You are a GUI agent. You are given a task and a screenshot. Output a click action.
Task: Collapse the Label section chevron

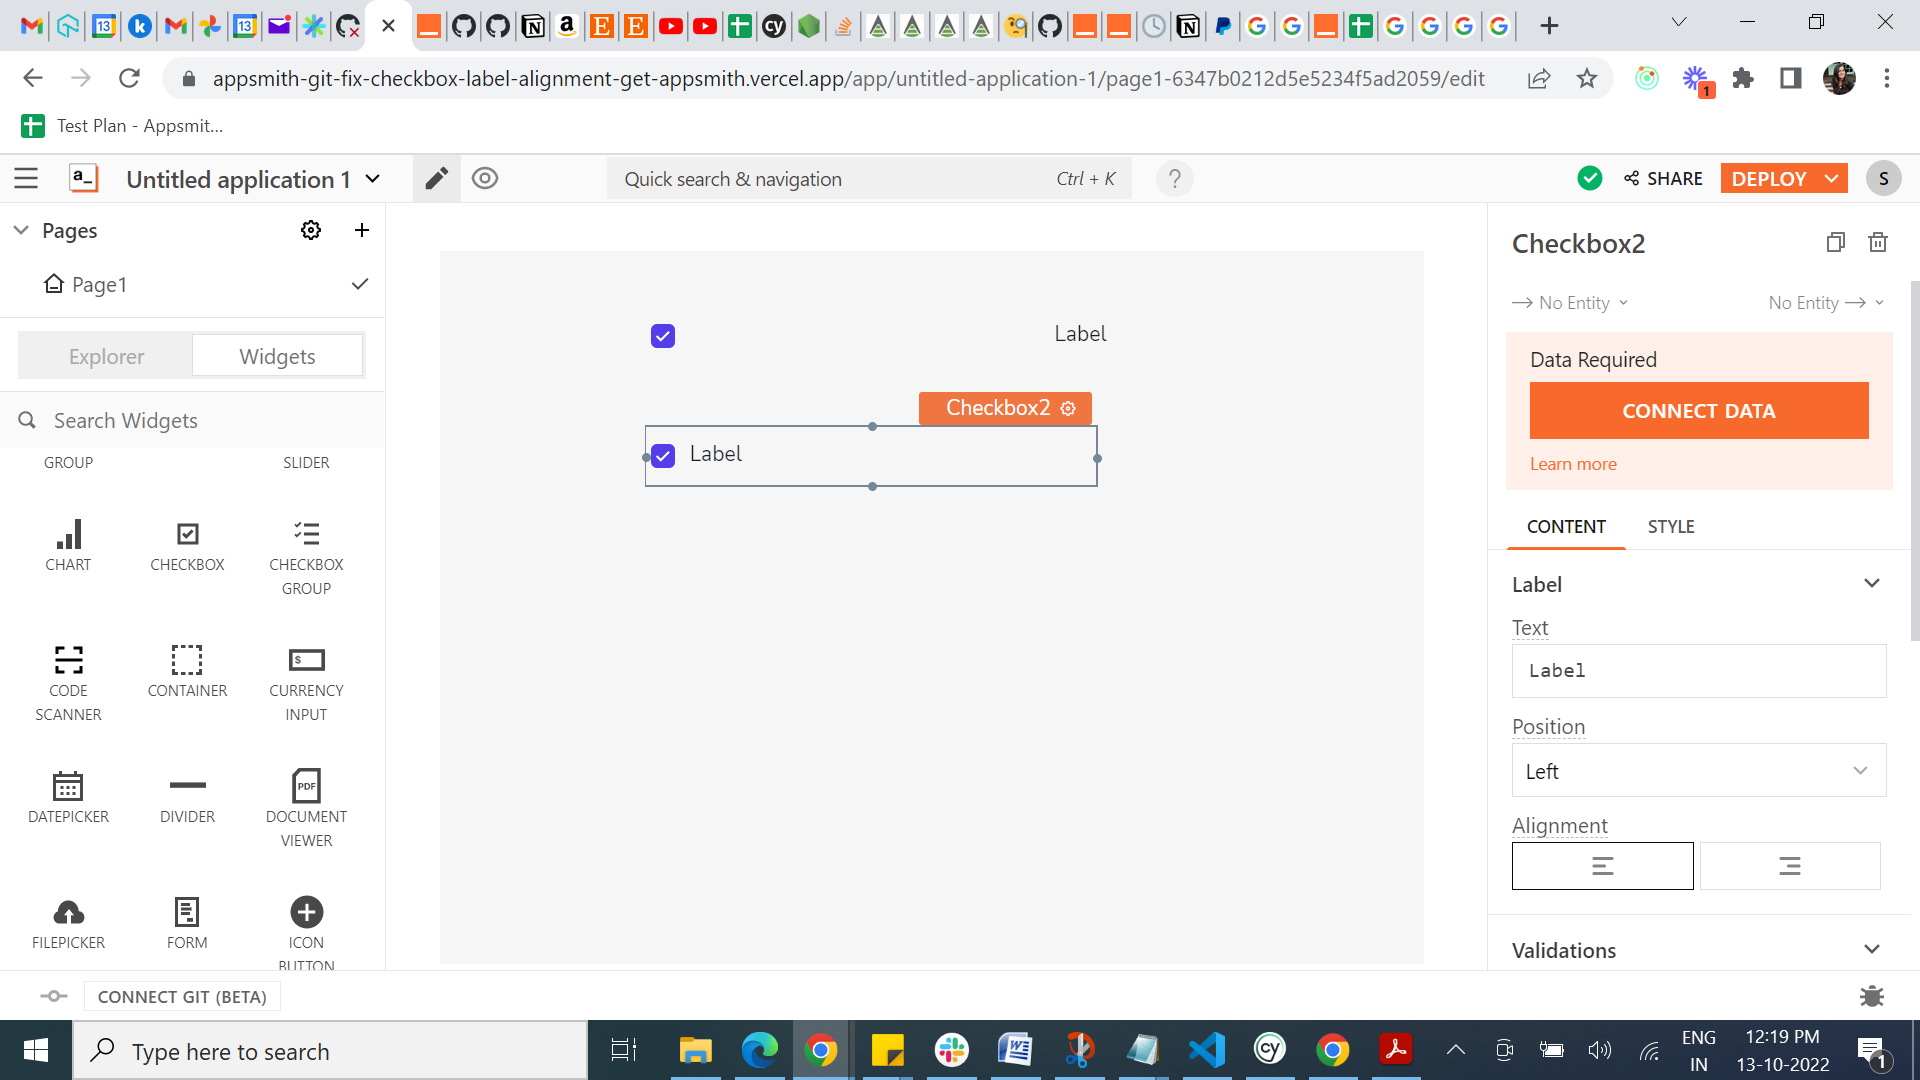coord(1871,584)
